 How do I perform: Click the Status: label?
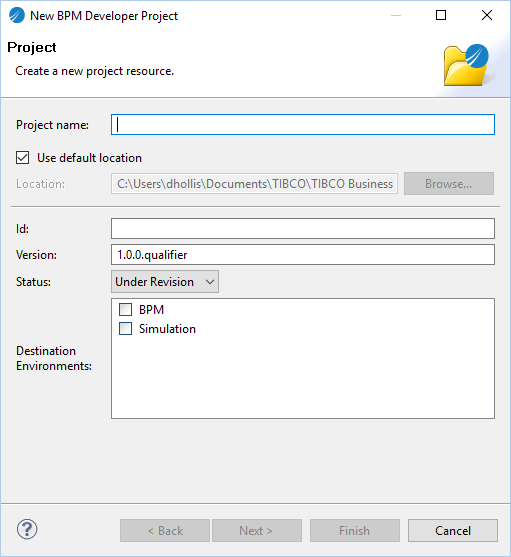coord(33,282)
